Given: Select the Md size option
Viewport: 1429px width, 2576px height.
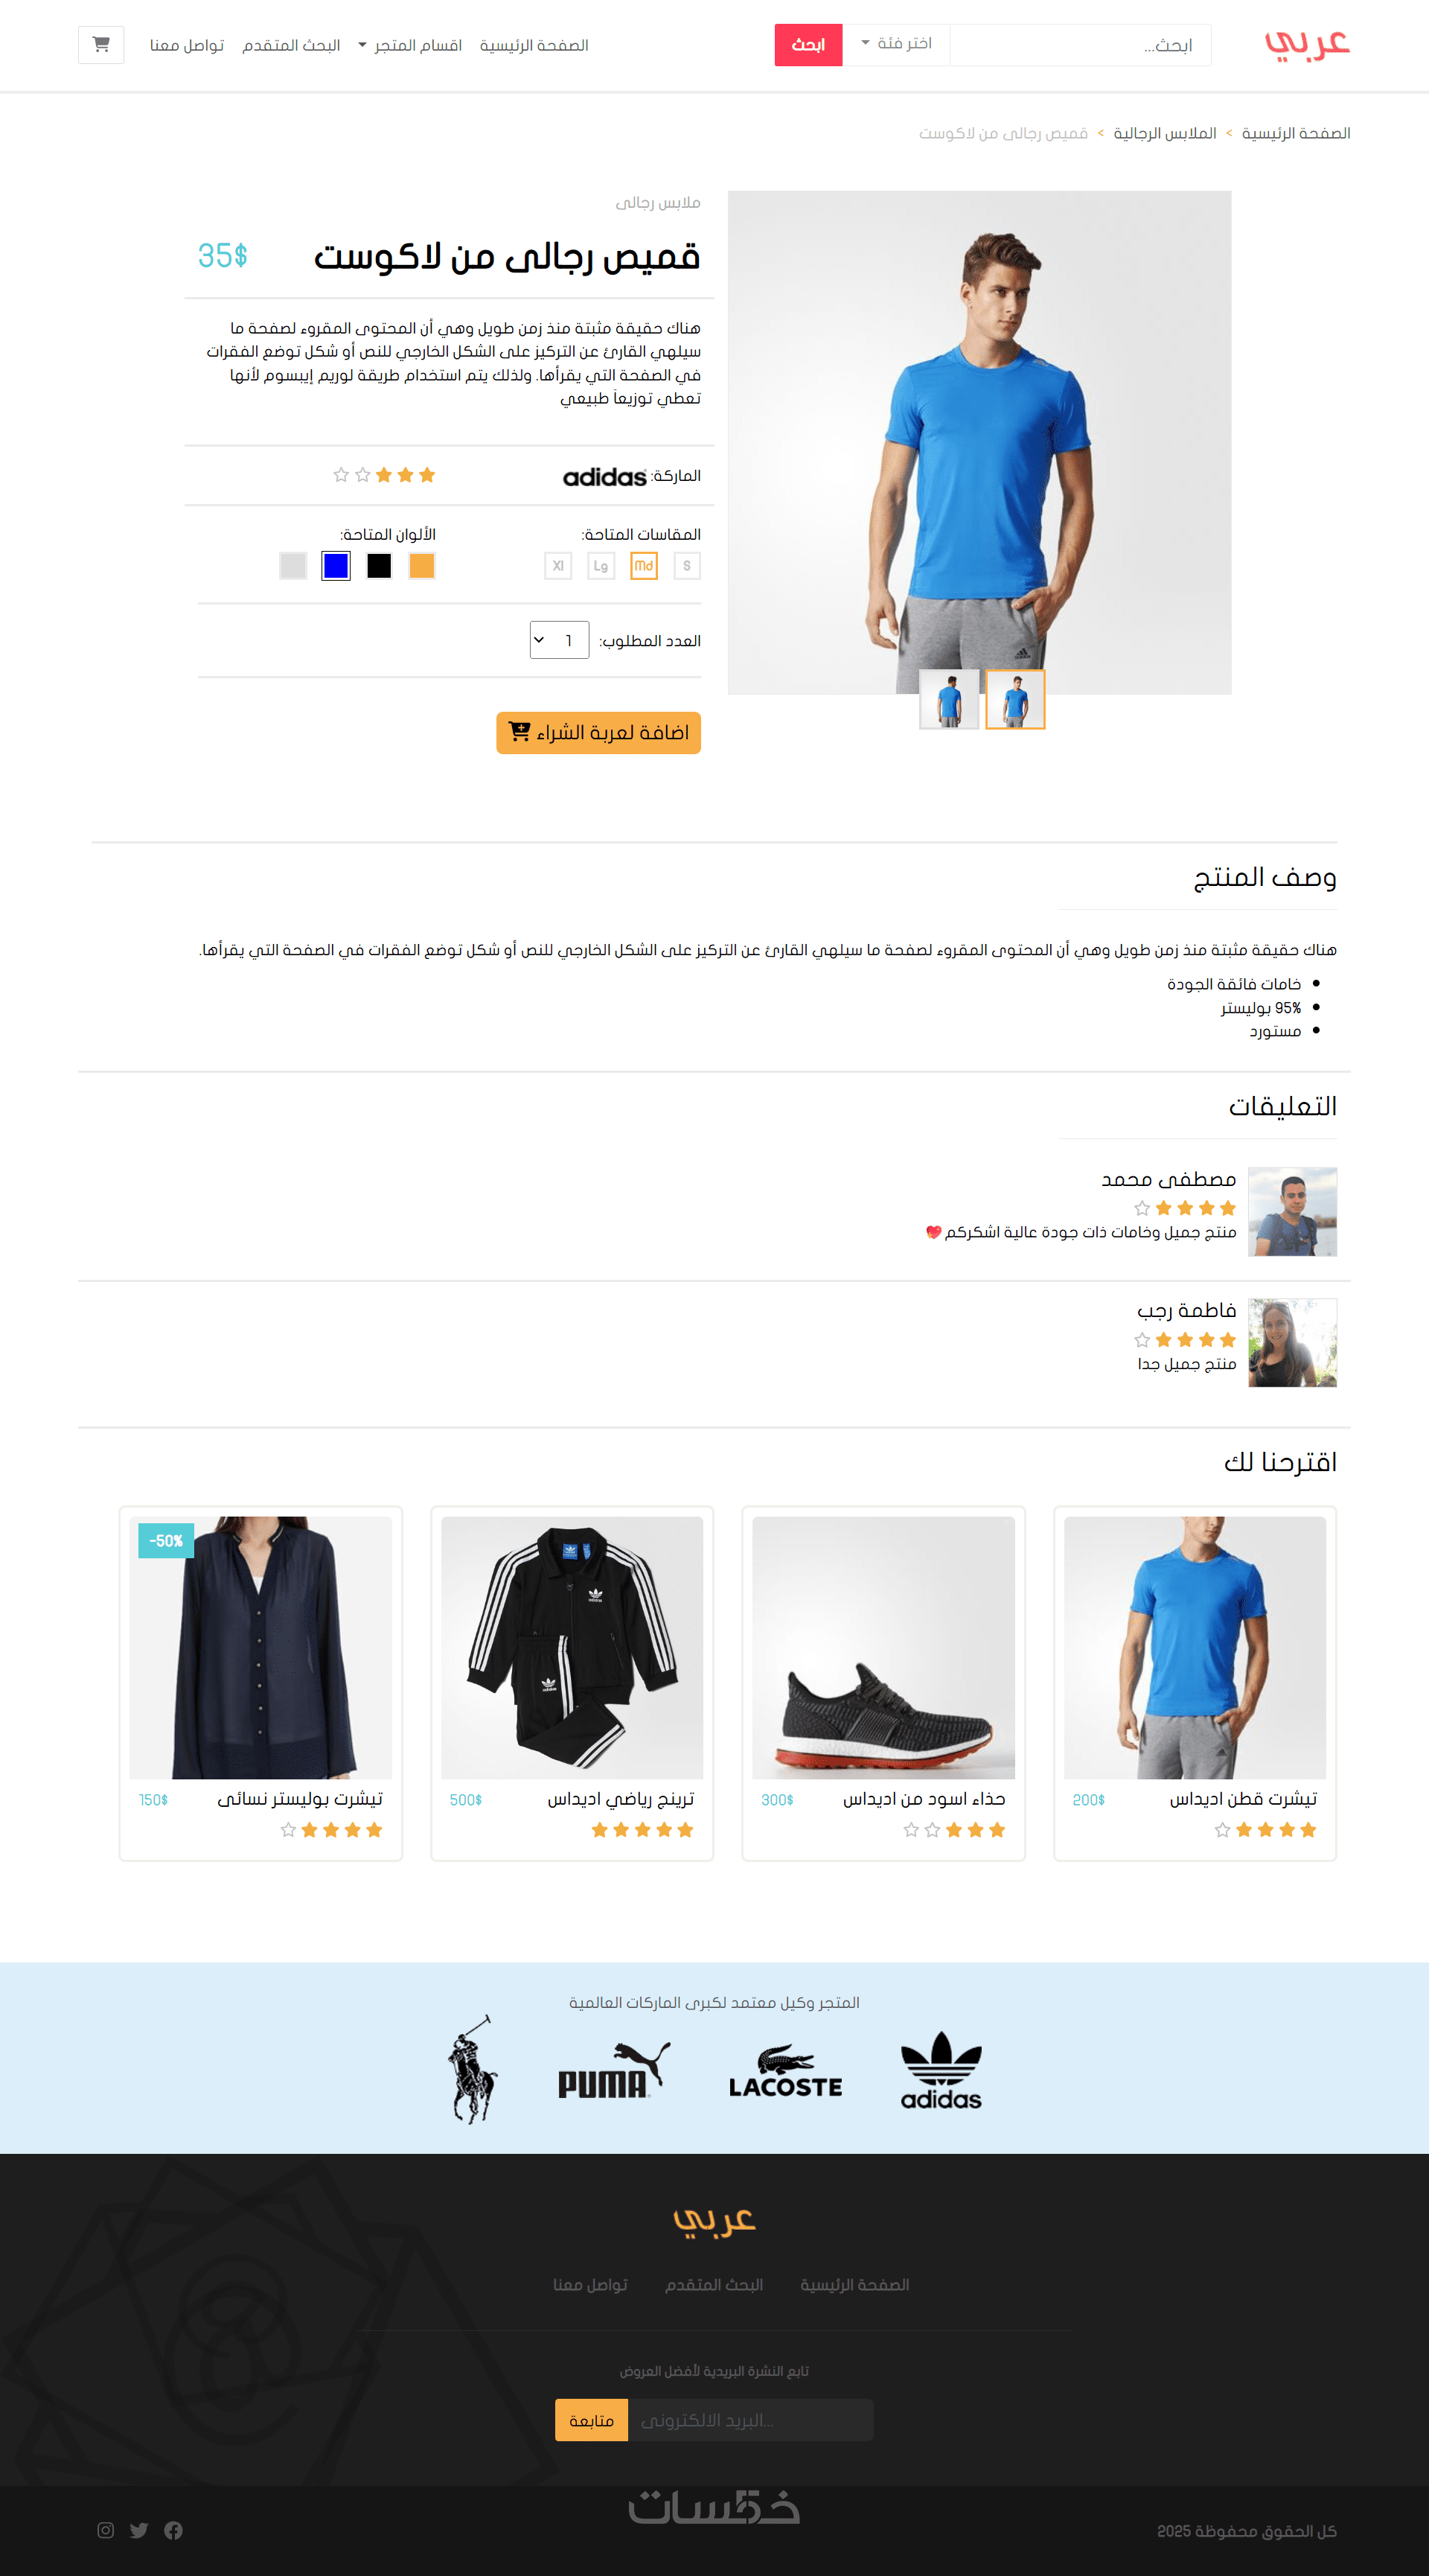Looking at the screenshot, I should click(x=644, y=566).
